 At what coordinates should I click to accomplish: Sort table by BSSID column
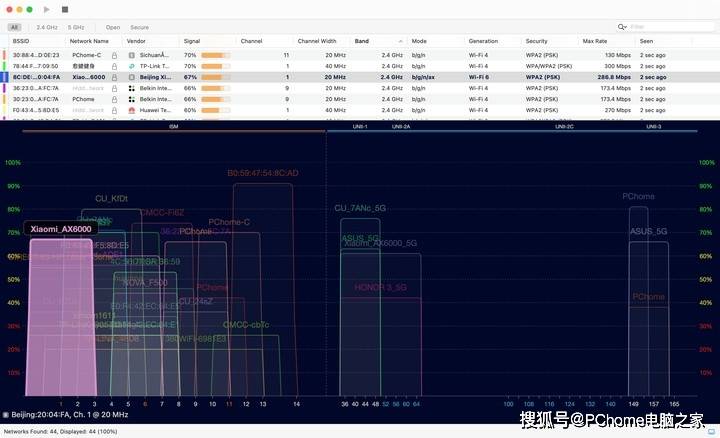click(21, 41)
